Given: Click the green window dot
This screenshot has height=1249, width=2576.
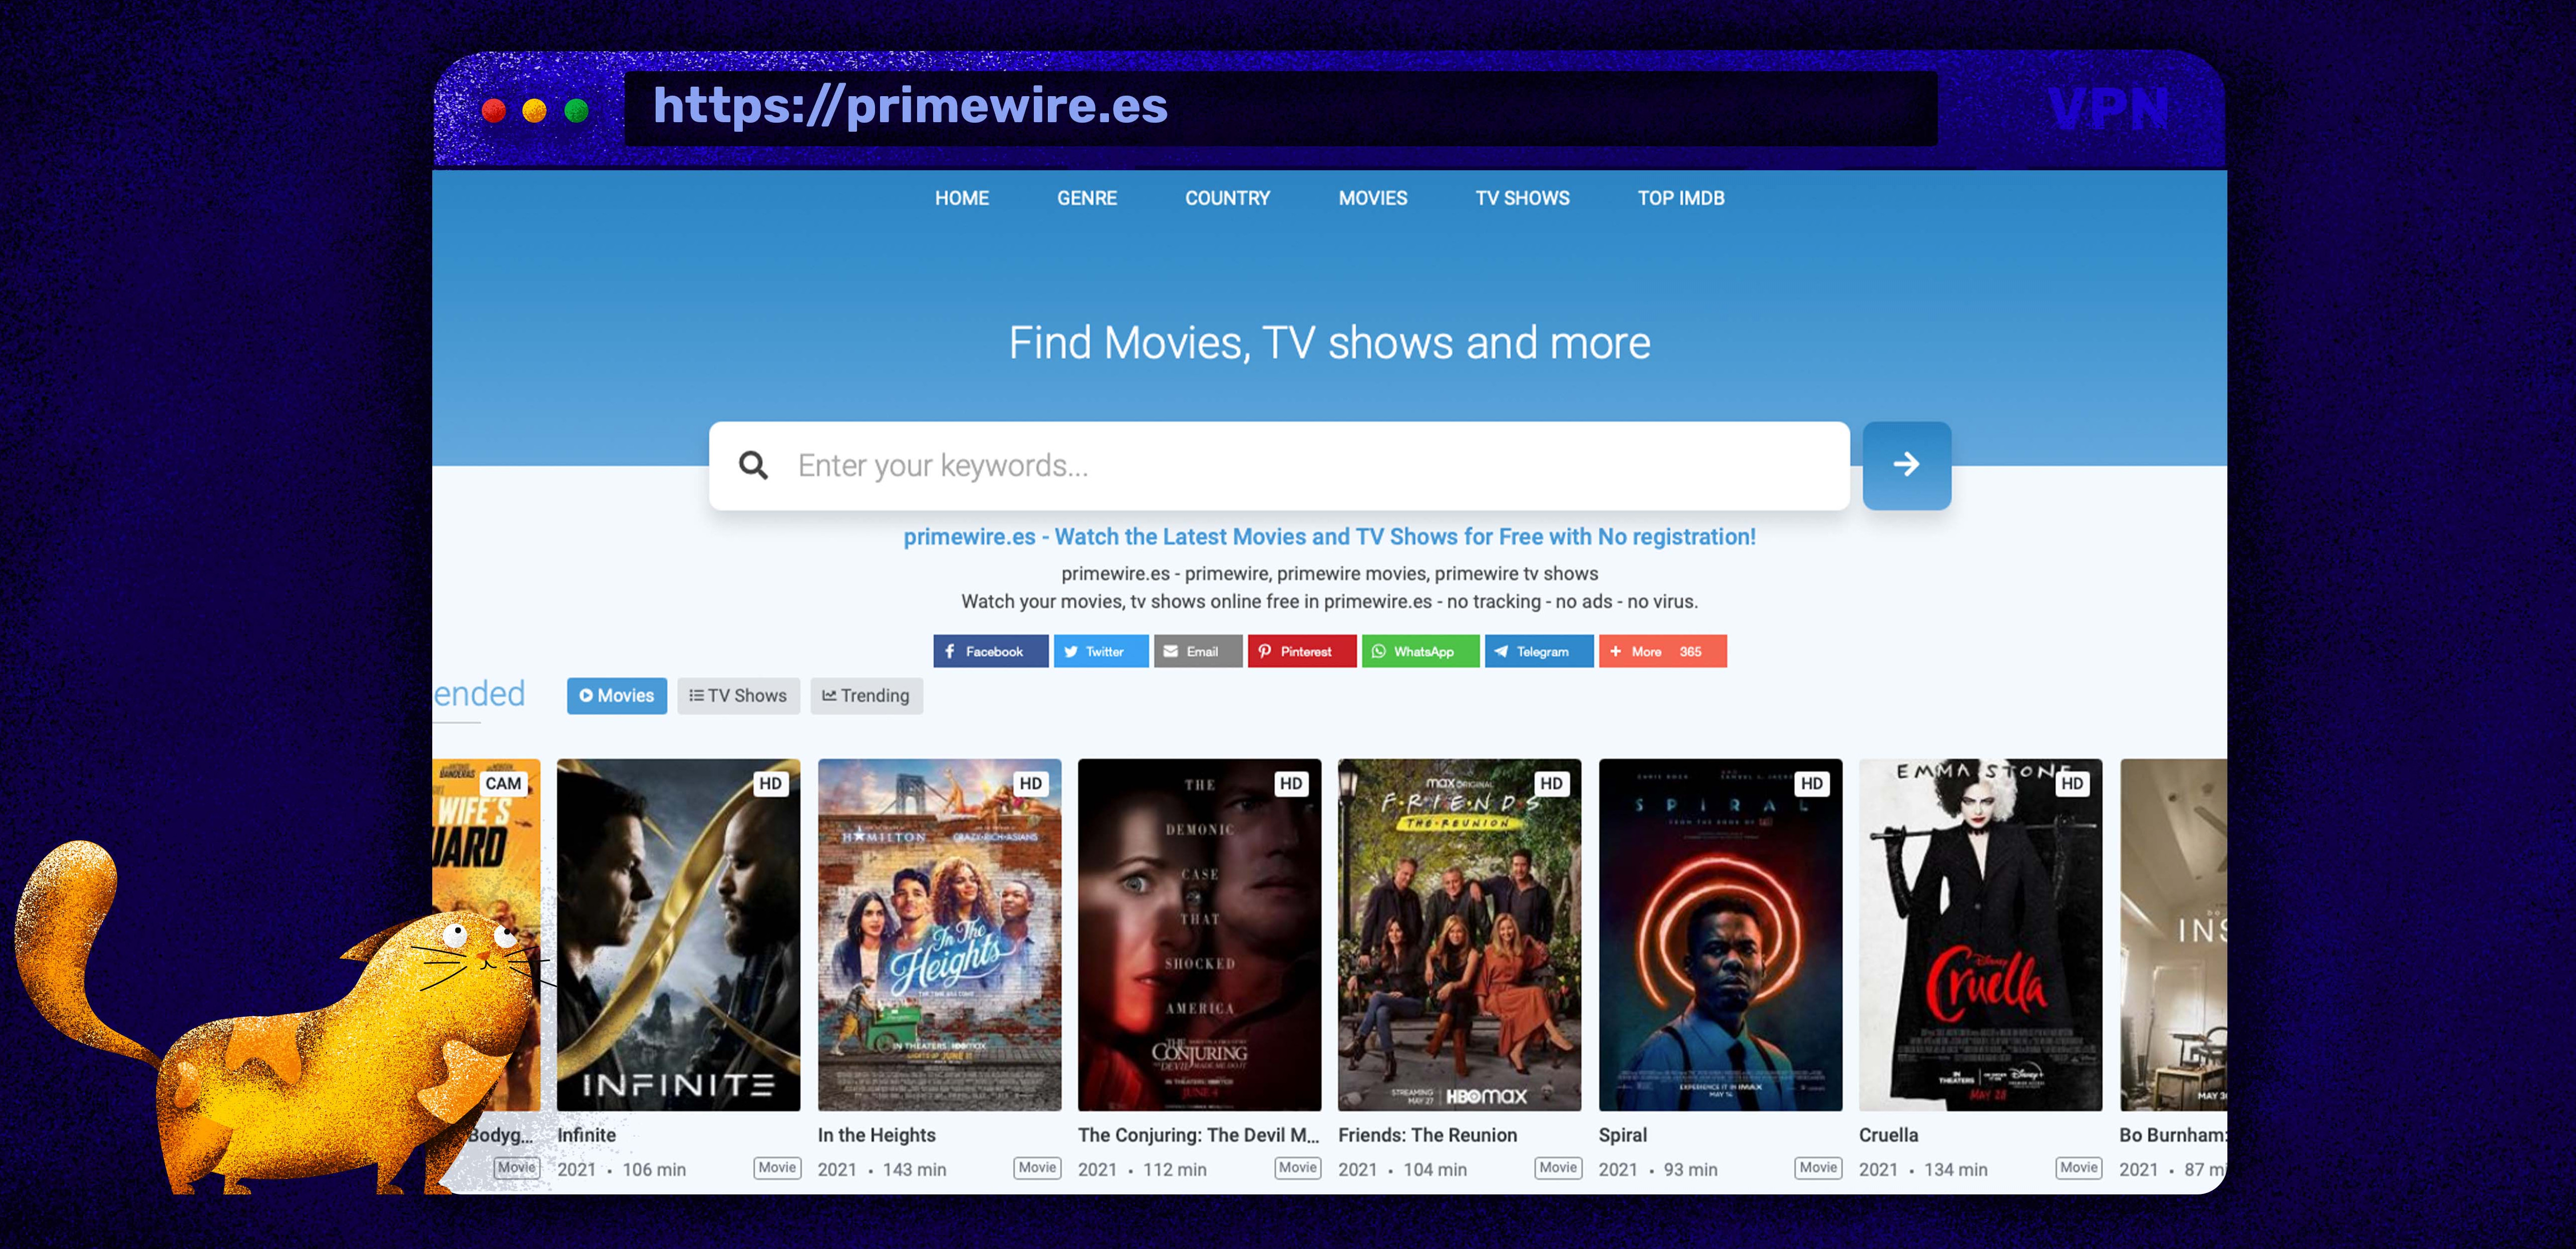Looking at the screenshot, I should pyautogui.click(x=576, y=110).
